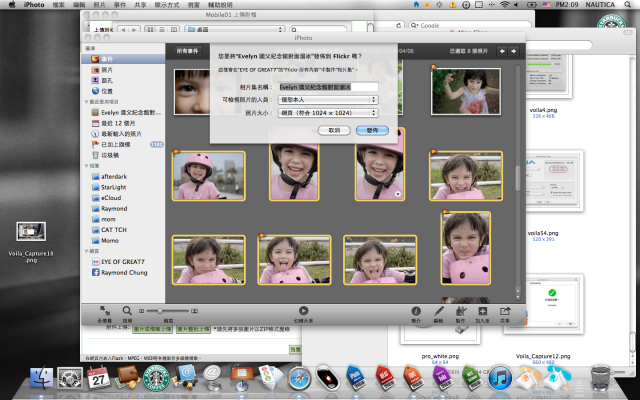Viewport: 640px width, 400px height.
Task: Select the Raymond Chung Facebook account
Action: (x=123, y=272)
